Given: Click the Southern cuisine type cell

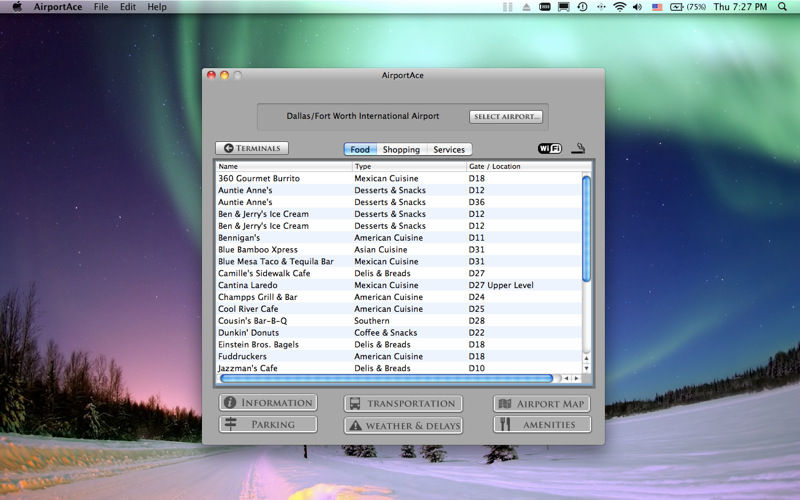Looking at the screenshot, I should 372,320.
